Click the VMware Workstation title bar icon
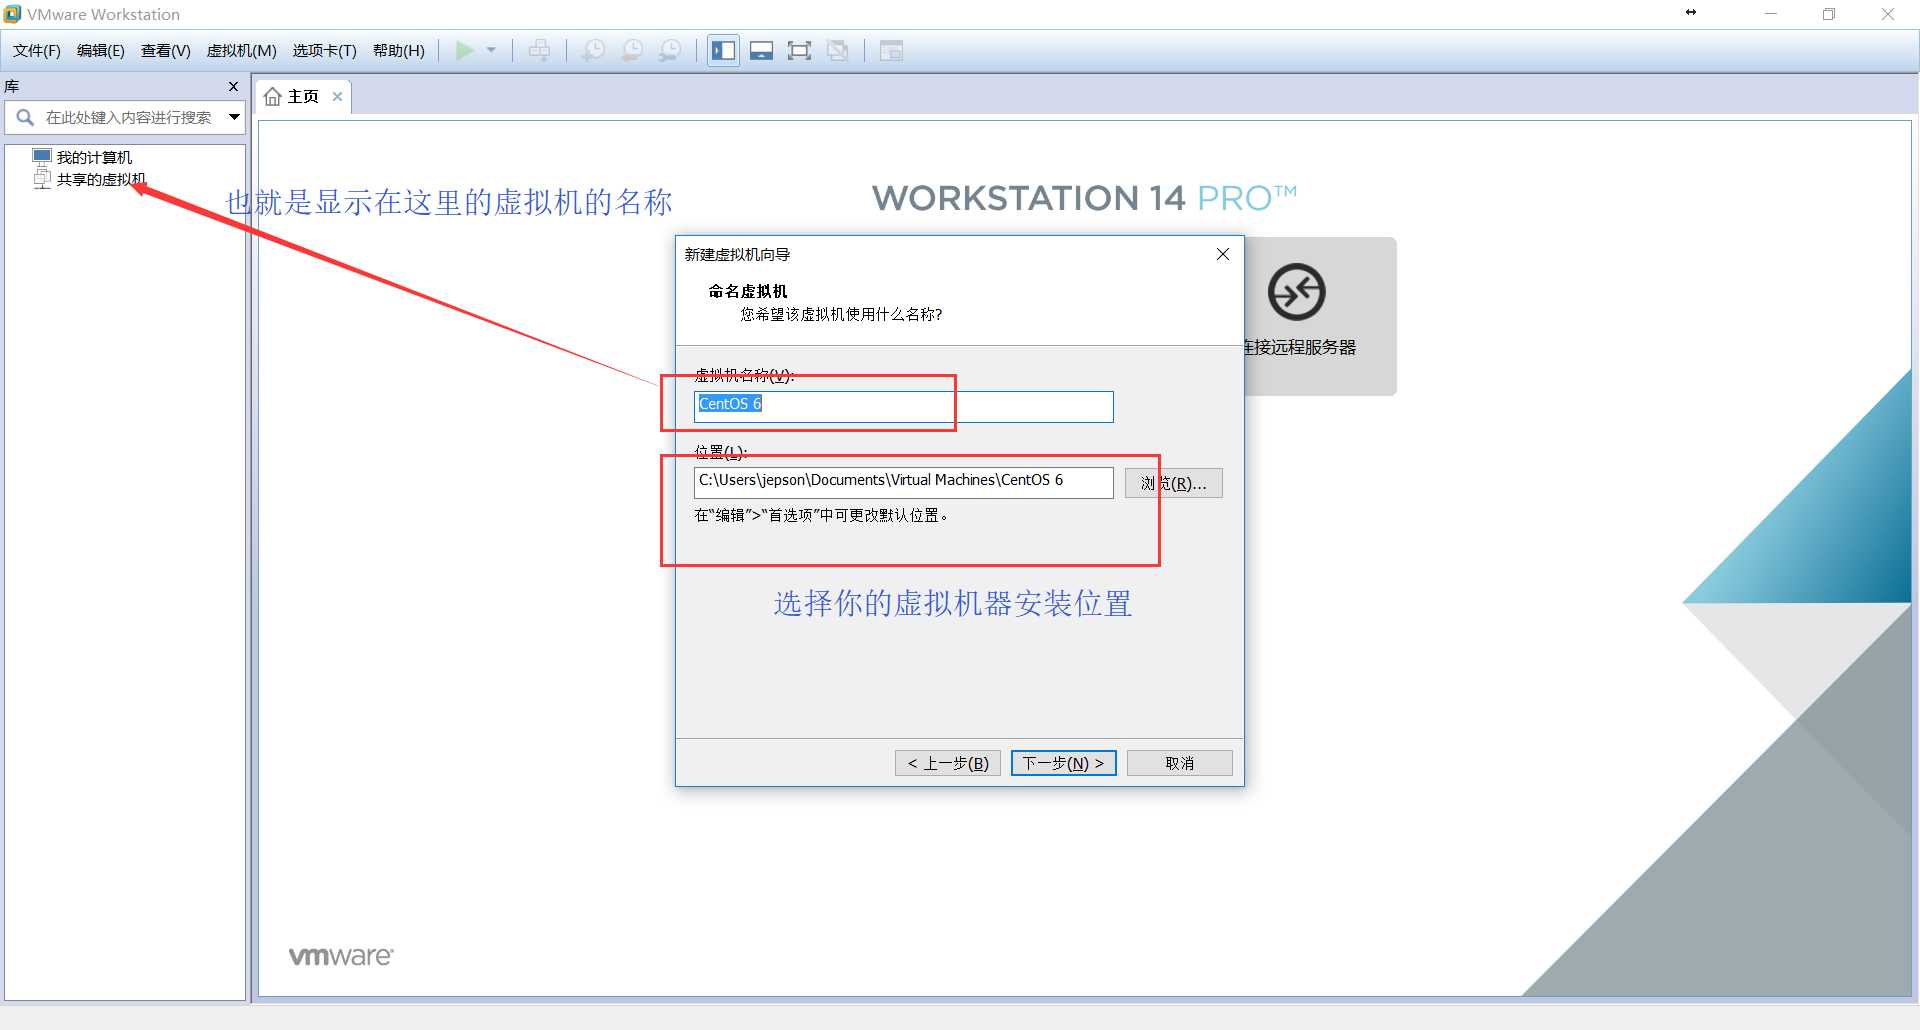Viewport: 1920px width, 1030px height. click(x=12, y=14)
